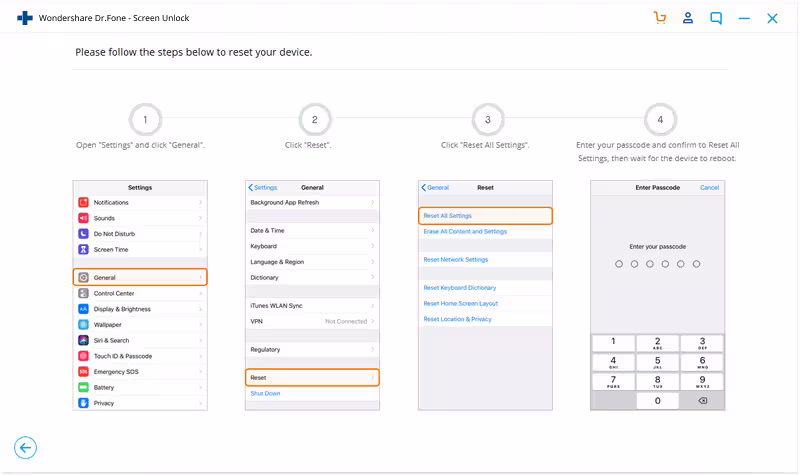Click Shut Down in General screen
This screenshot has height=476, width=800.
coord(265,393)
